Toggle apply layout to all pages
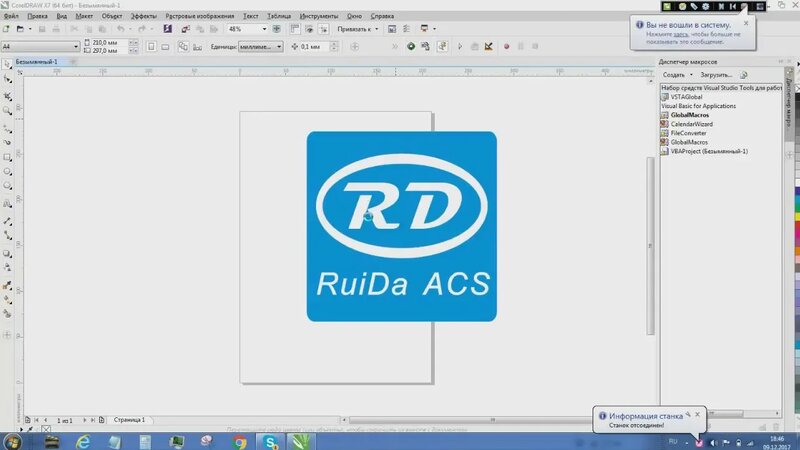The height and width of the screenshot is (450, 800). tap(183, 46)
